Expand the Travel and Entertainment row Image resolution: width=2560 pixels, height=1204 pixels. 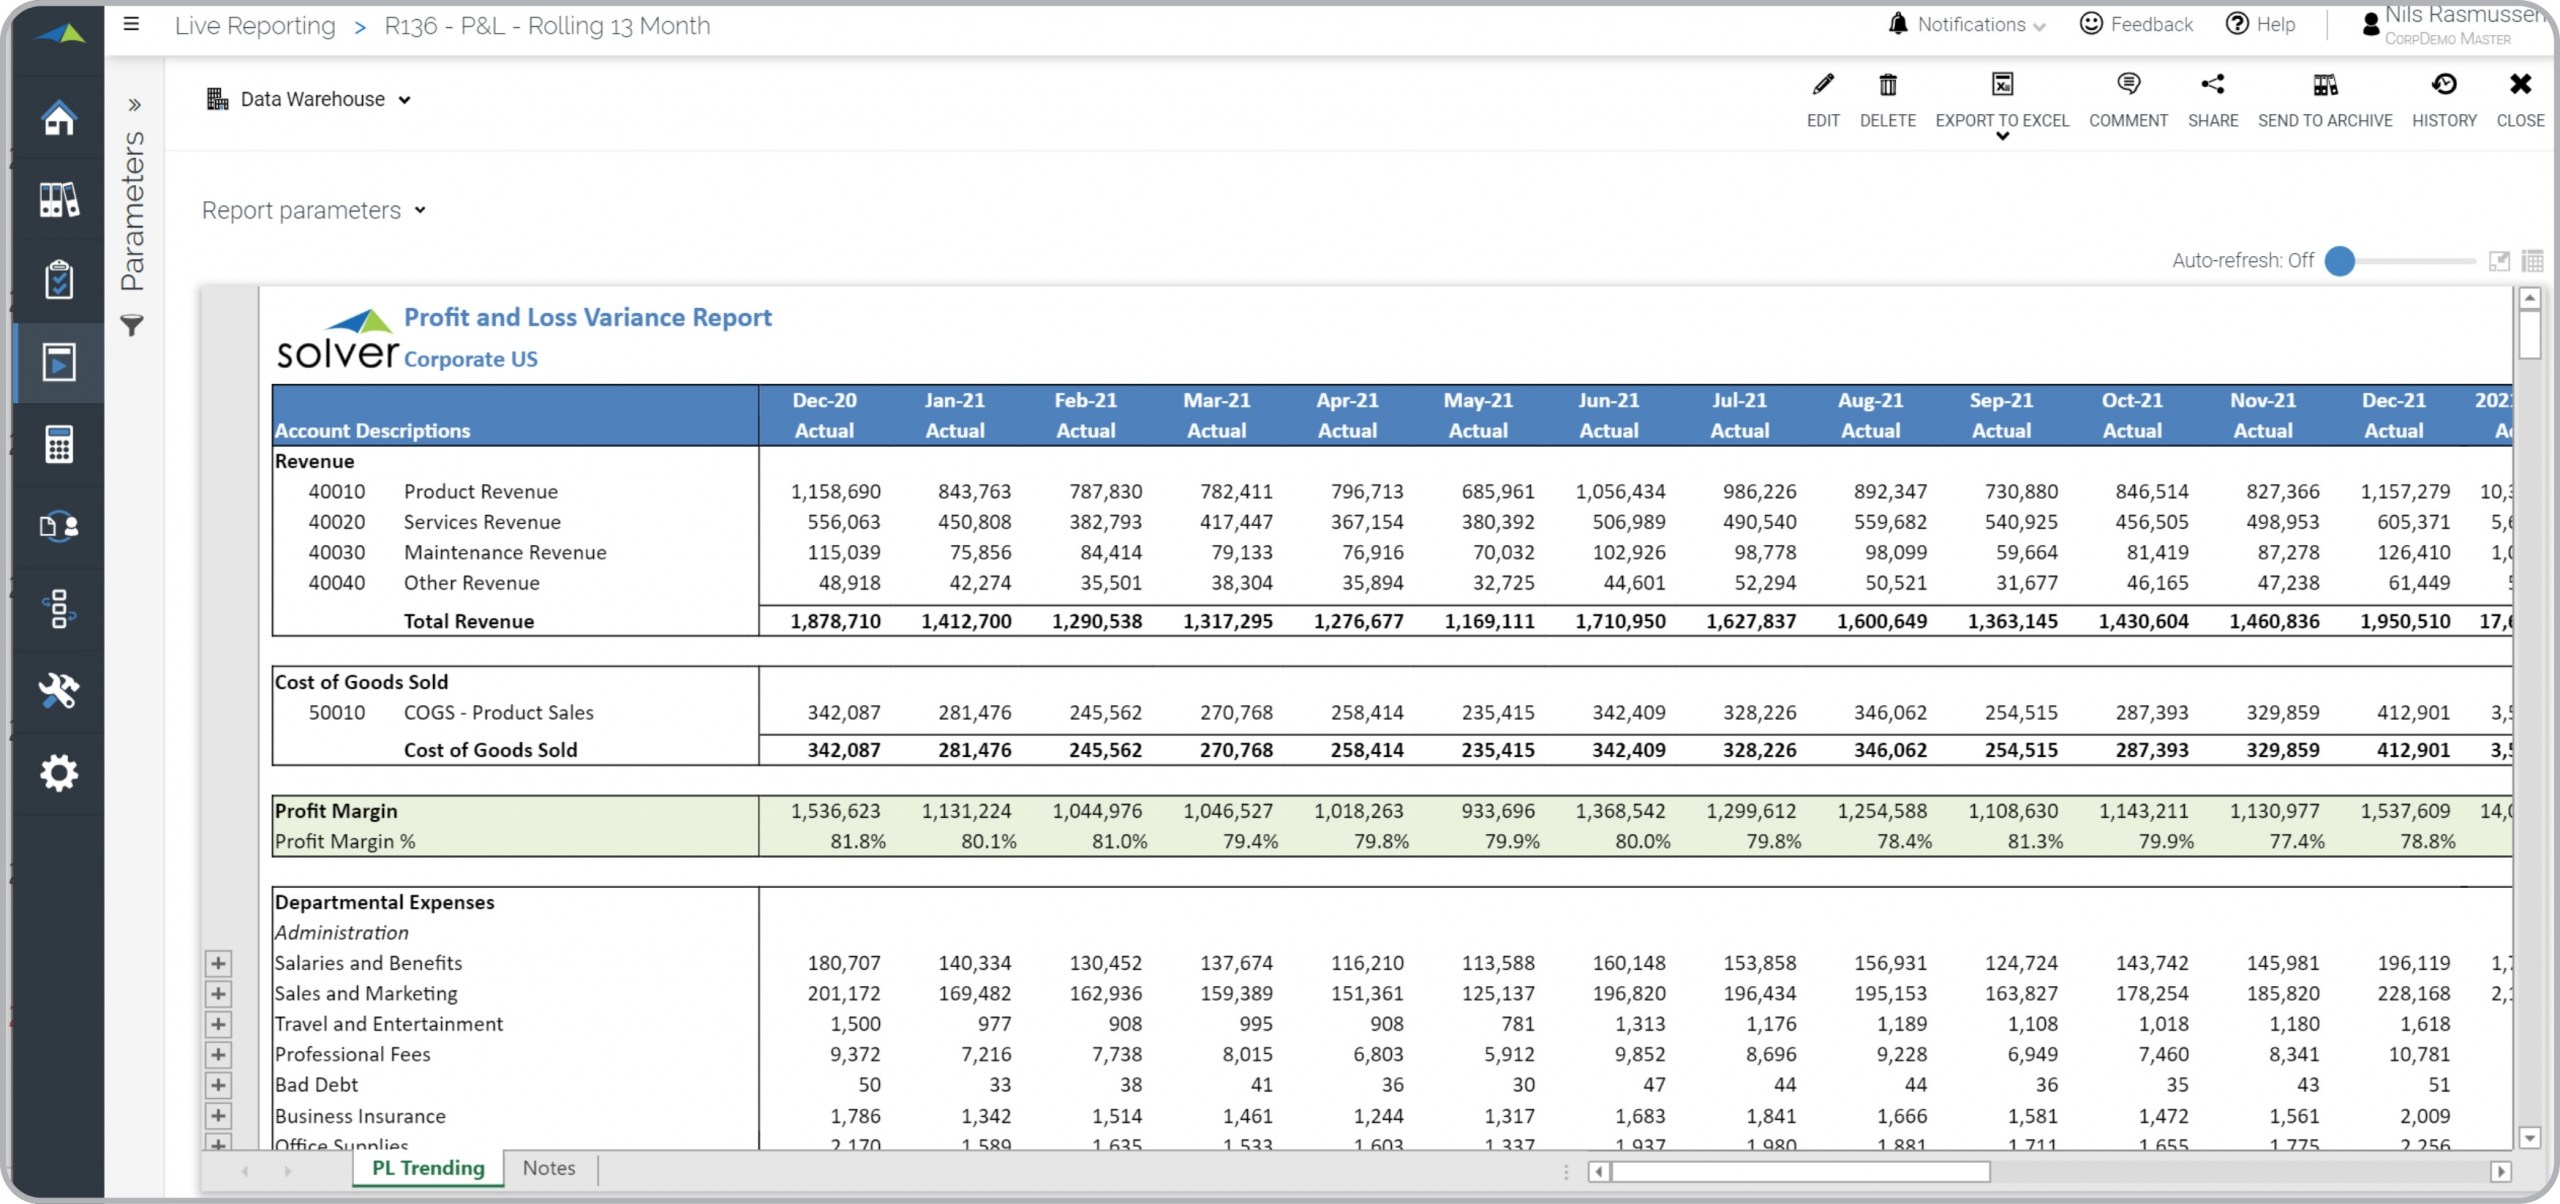tap(218, 1024)
